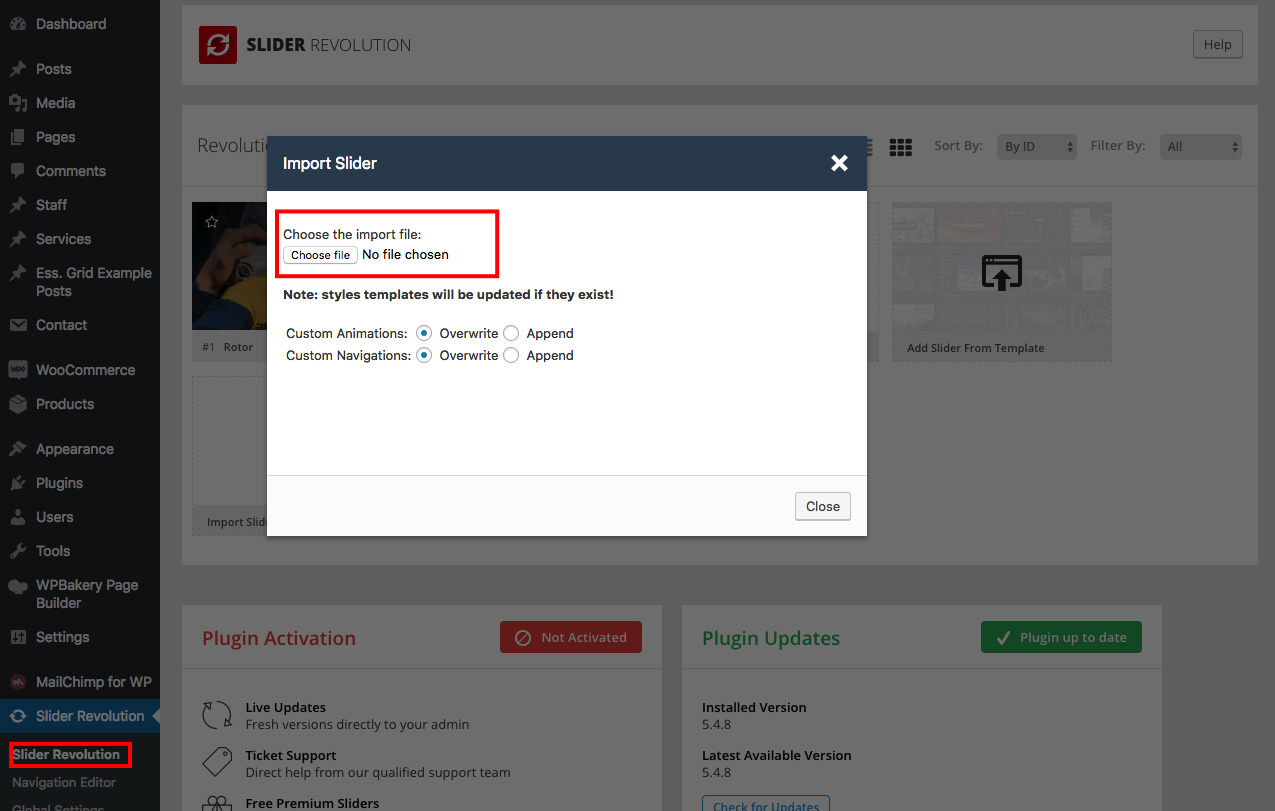Select the highlighted Slider Revolution submenu item
The image size is (1275, 811).
coord(66,754)
